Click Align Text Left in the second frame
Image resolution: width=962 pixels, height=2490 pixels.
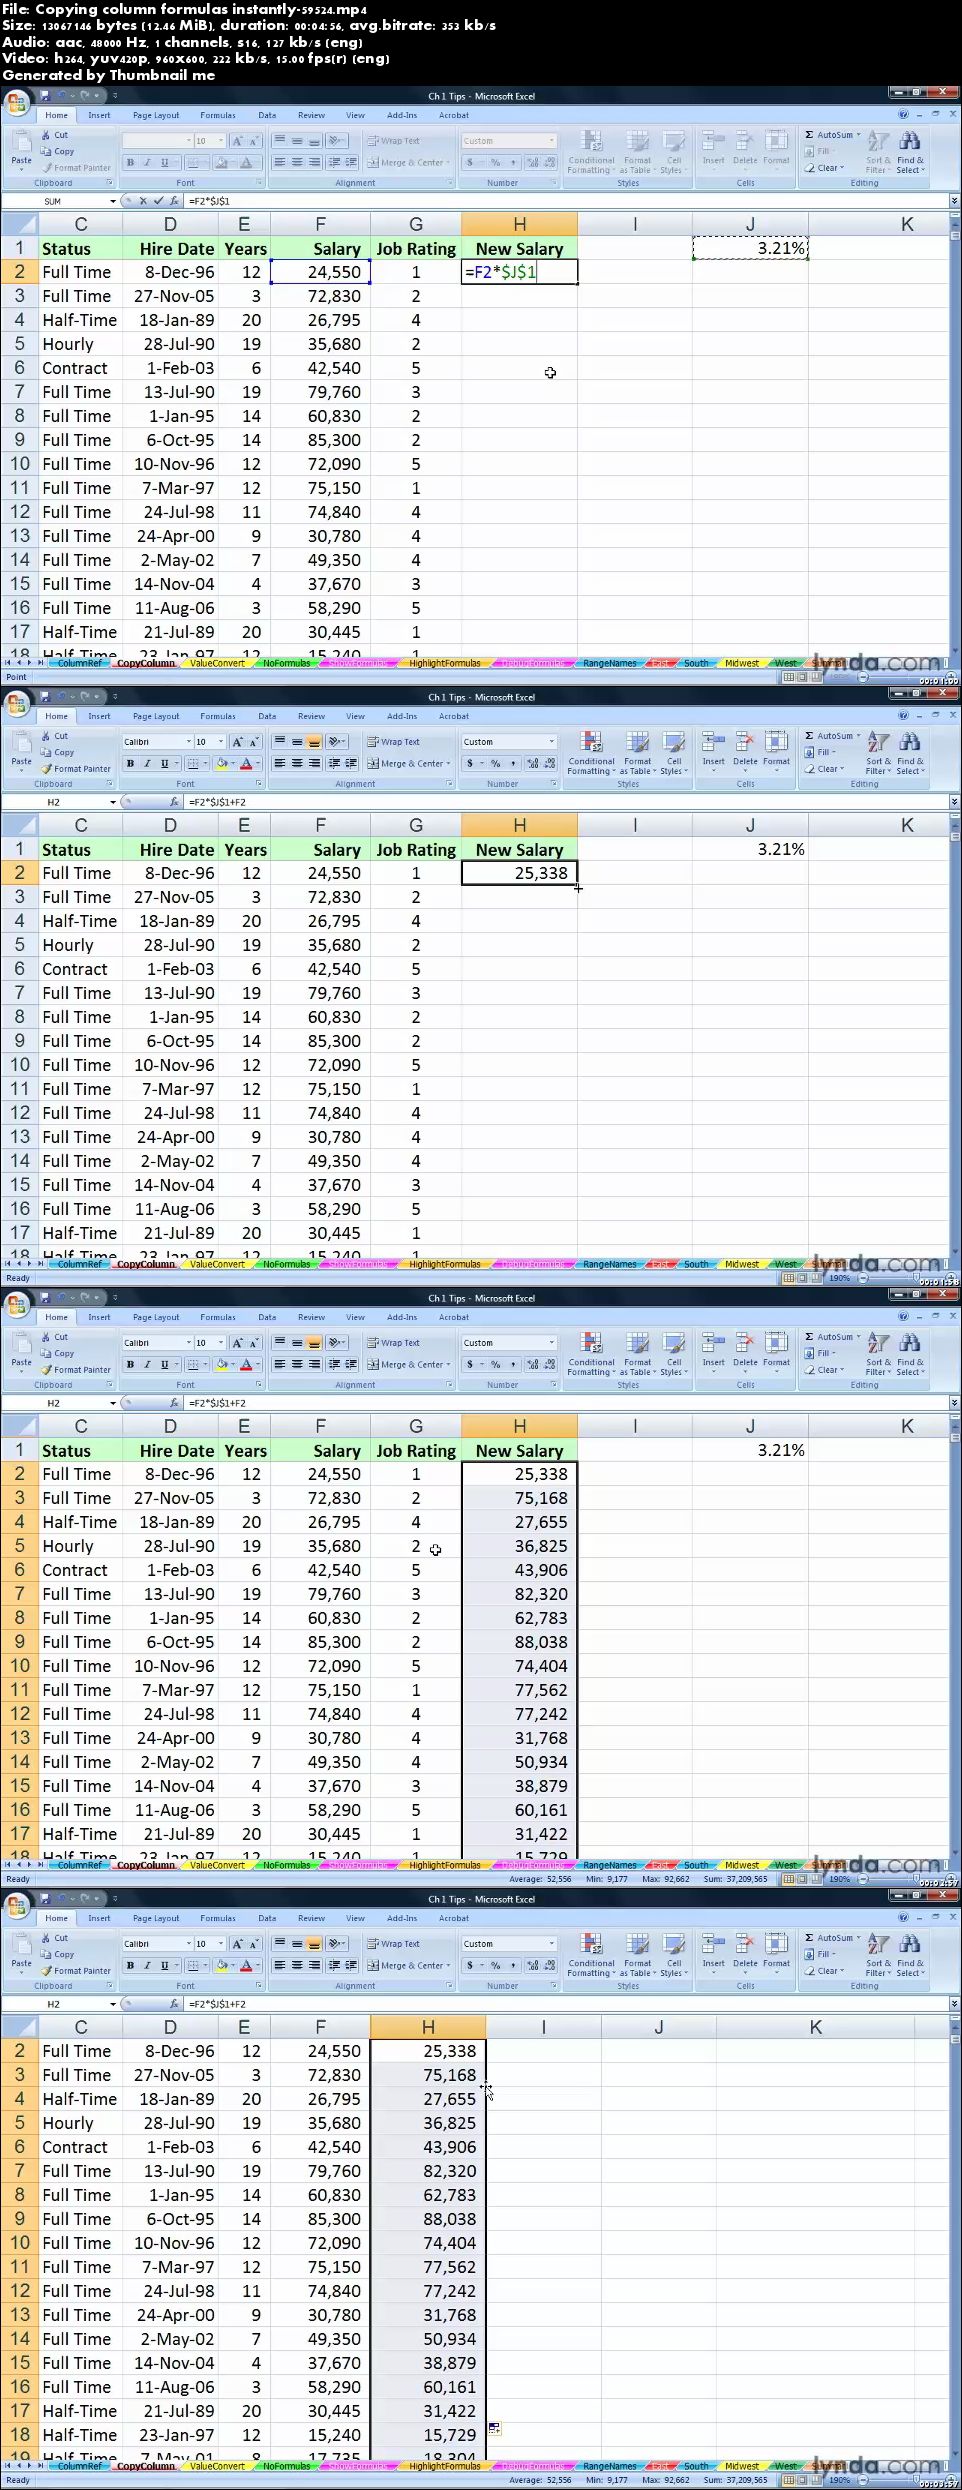click(x=280, y=764)
